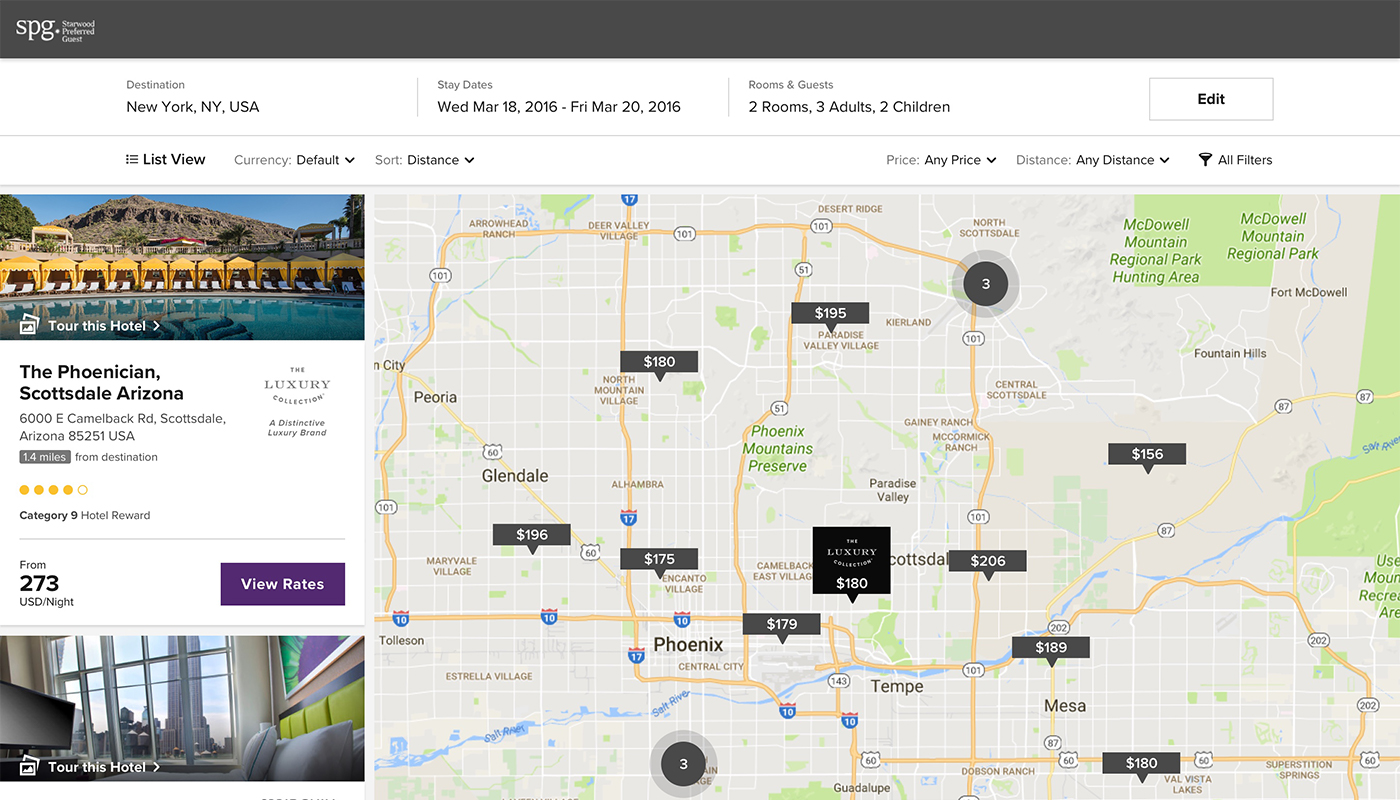Click View Rates for The Phoenician
Image resolution: width=1400 pixels, height=800 pixels.
point(283,584)
